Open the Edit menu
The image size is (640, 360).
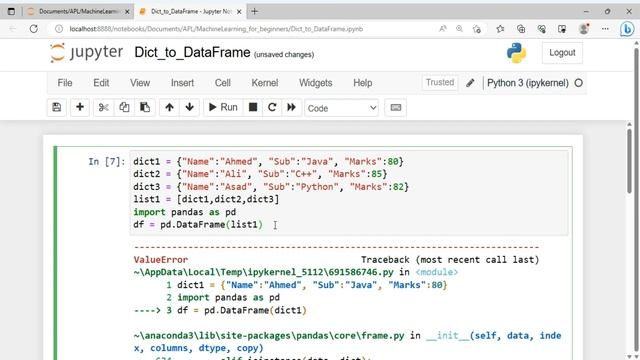[101, 83]
